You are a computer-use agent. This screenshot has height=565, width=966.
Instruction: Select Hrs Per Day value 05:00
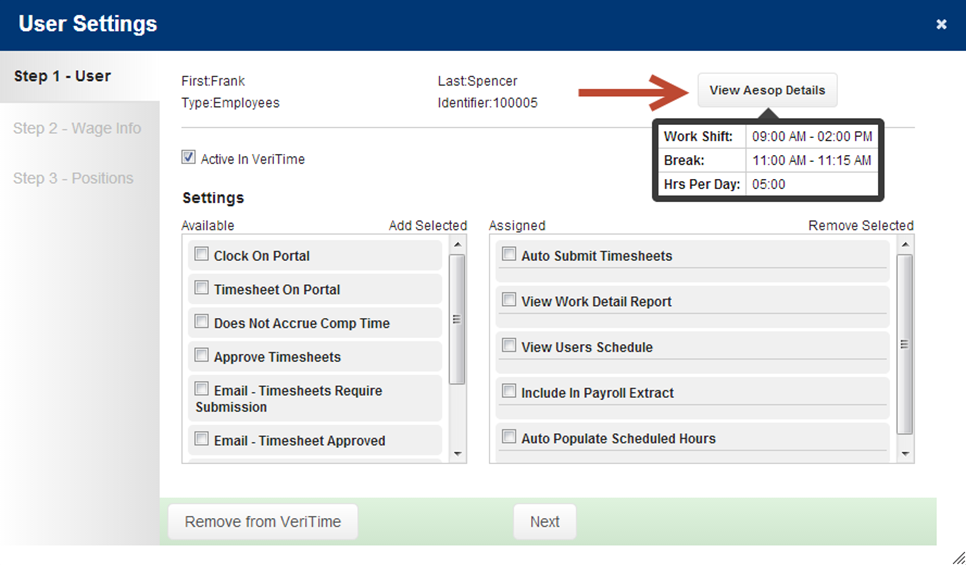[768, 184]
